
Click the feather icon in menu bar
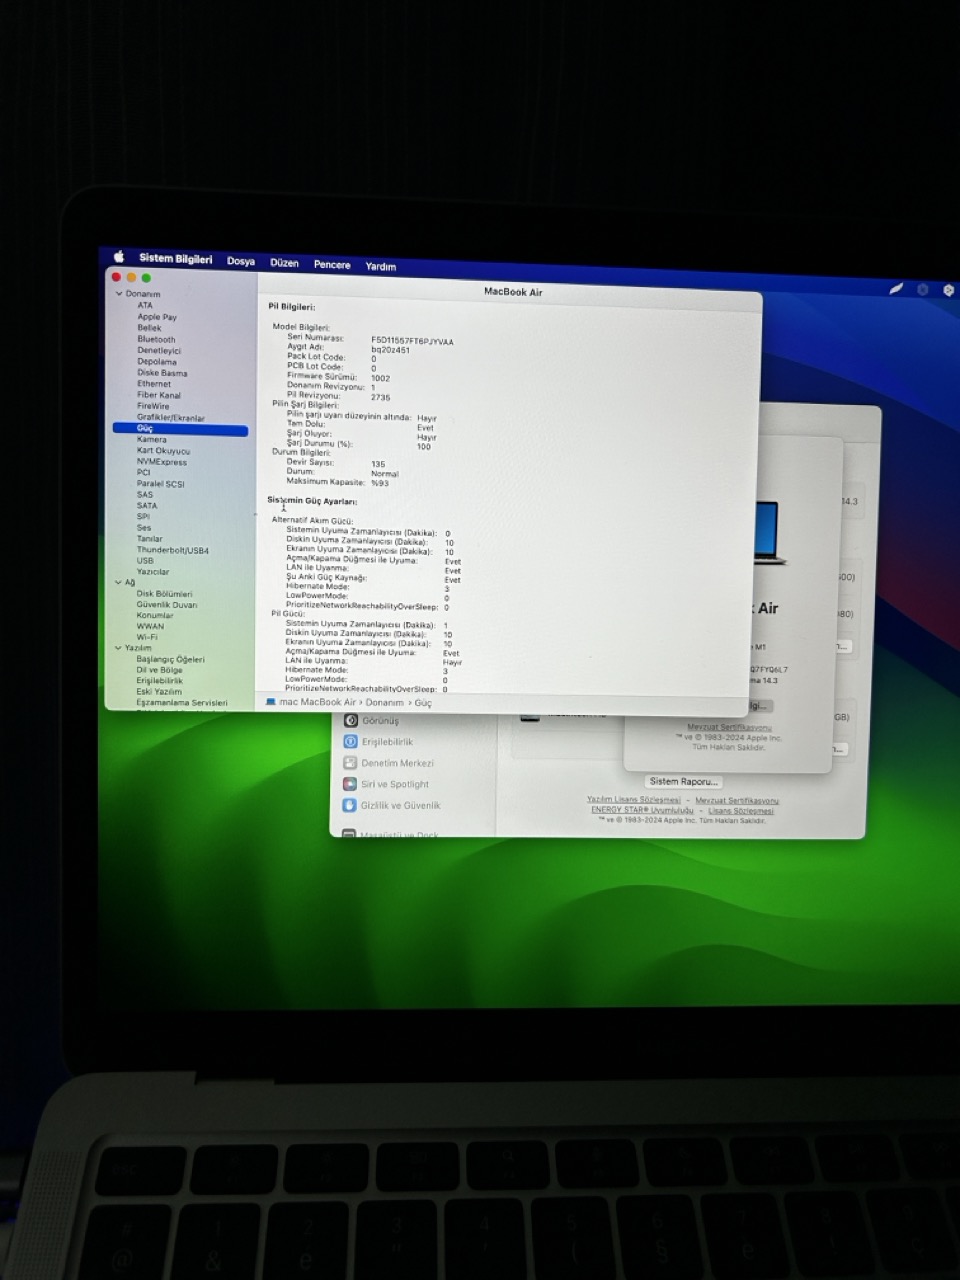click(x=896, y=288)
